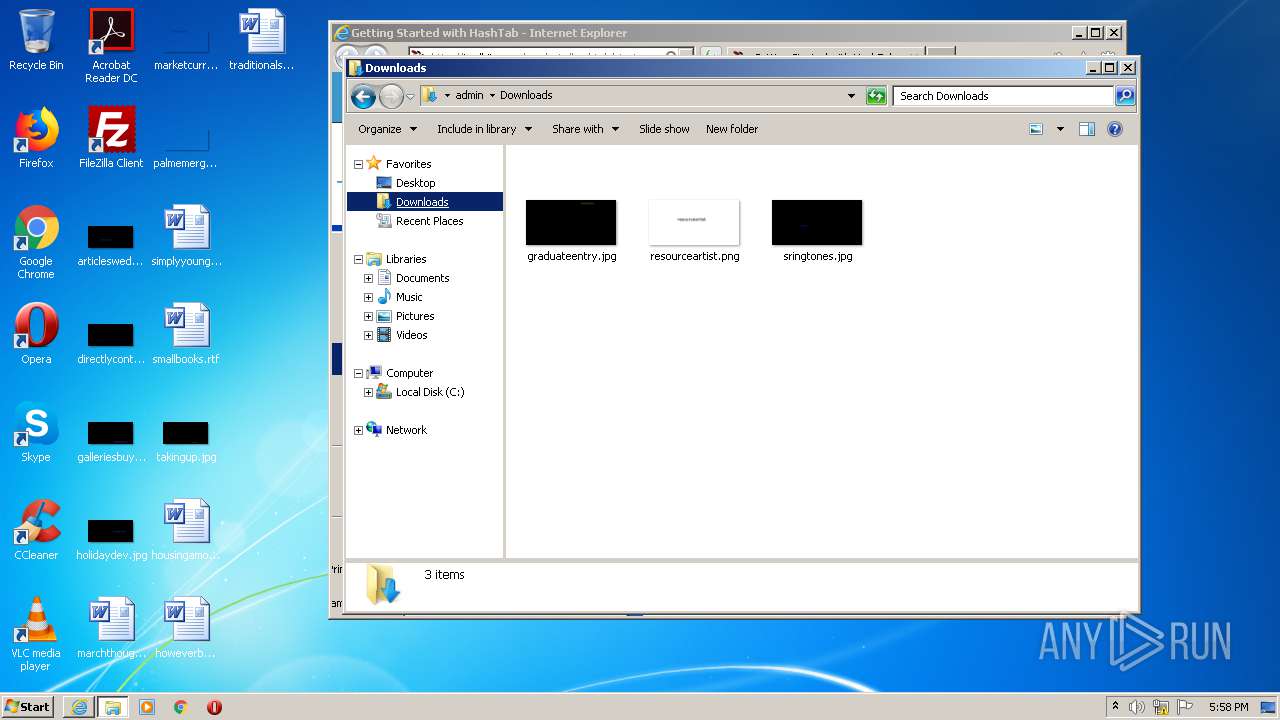This screenshot has height=720, width=1280.
Task: Collapse the Computer tree group
Action: coord(358,373)
